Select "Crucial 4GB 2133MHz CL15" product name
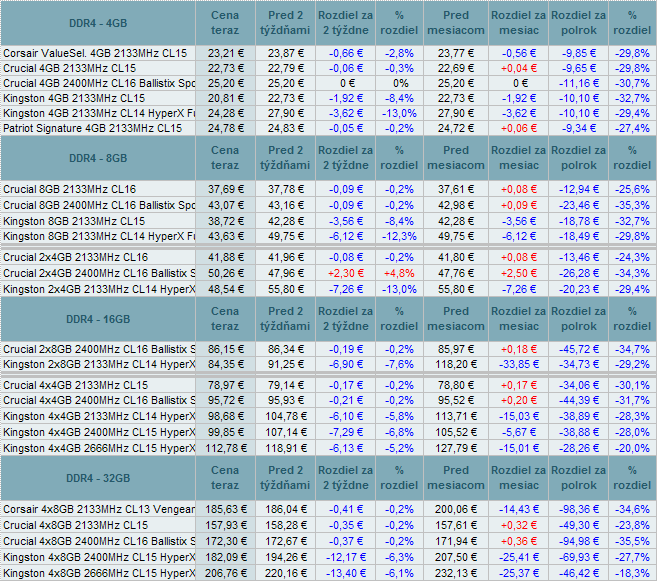The height and width of the screenshot is (581, 657). pos(70,68)
